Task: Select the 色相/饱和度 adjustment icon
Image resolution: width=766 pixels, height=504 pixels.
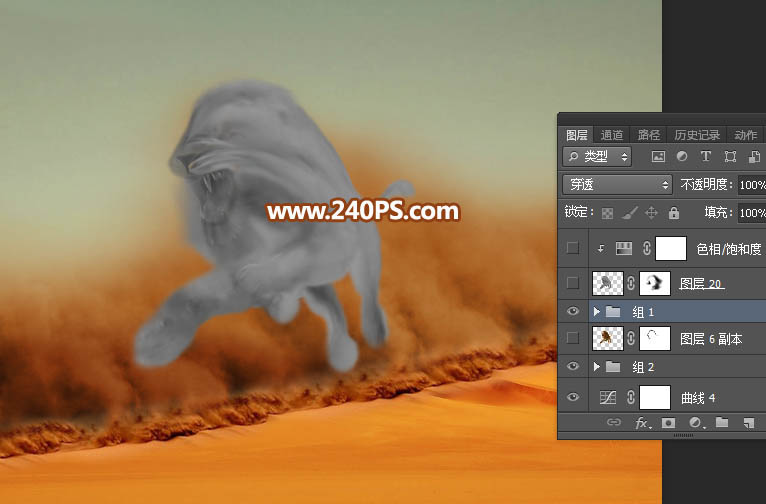Action: pos(624,249)
